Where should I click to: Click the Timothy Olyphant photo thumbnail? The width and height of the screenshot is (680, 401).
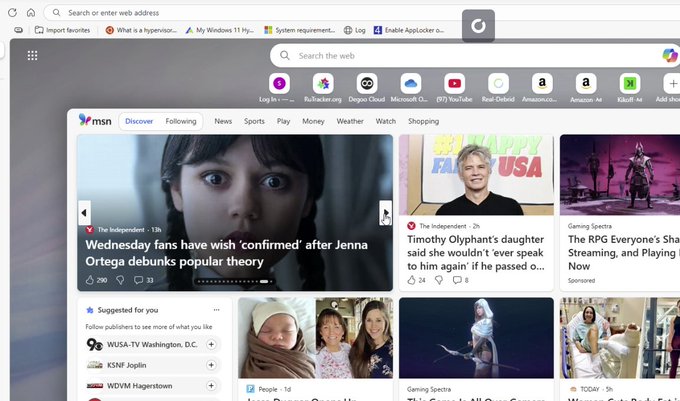tap(476, 175)
